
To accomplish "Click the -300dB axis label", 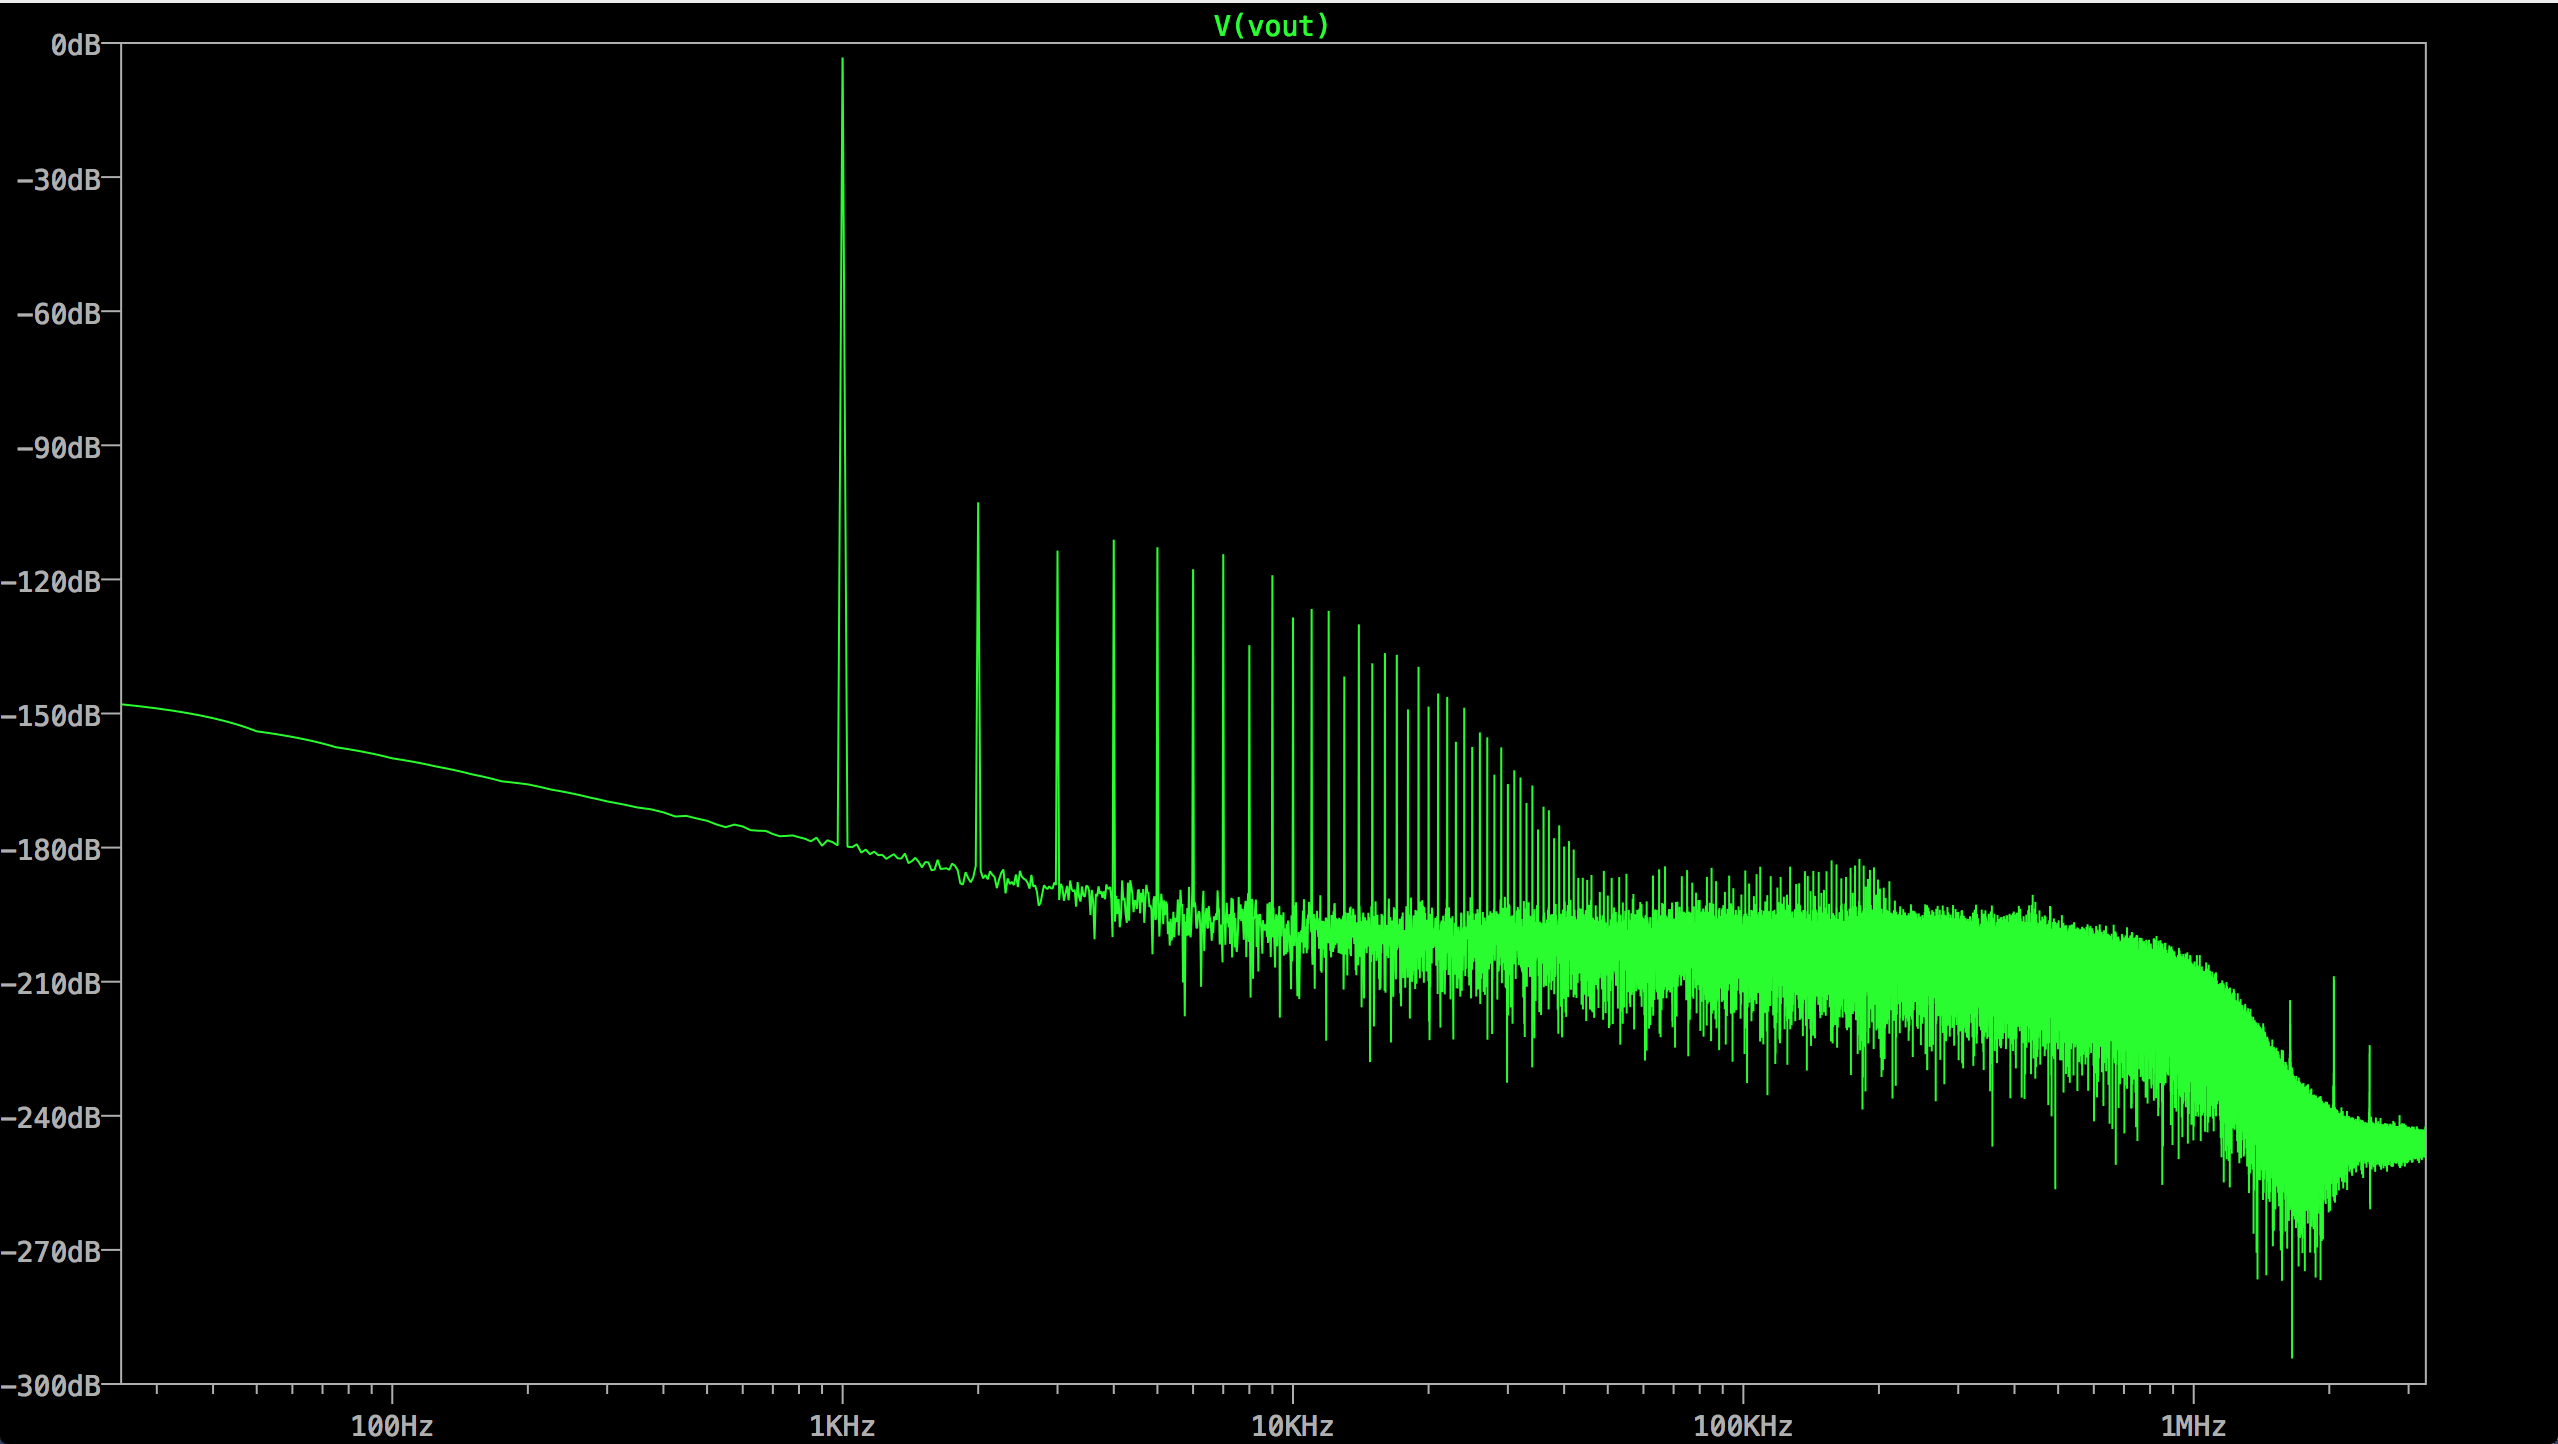I will tap(51, 1386).
